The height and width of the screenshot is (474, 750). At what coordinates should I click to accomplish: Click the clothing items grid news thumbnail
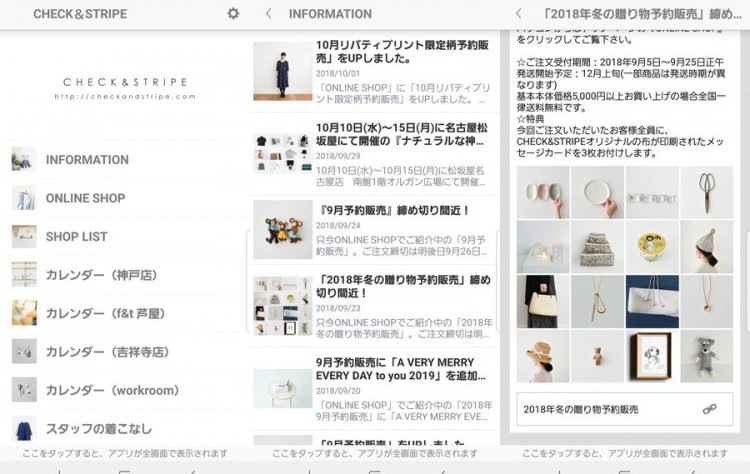283,154
